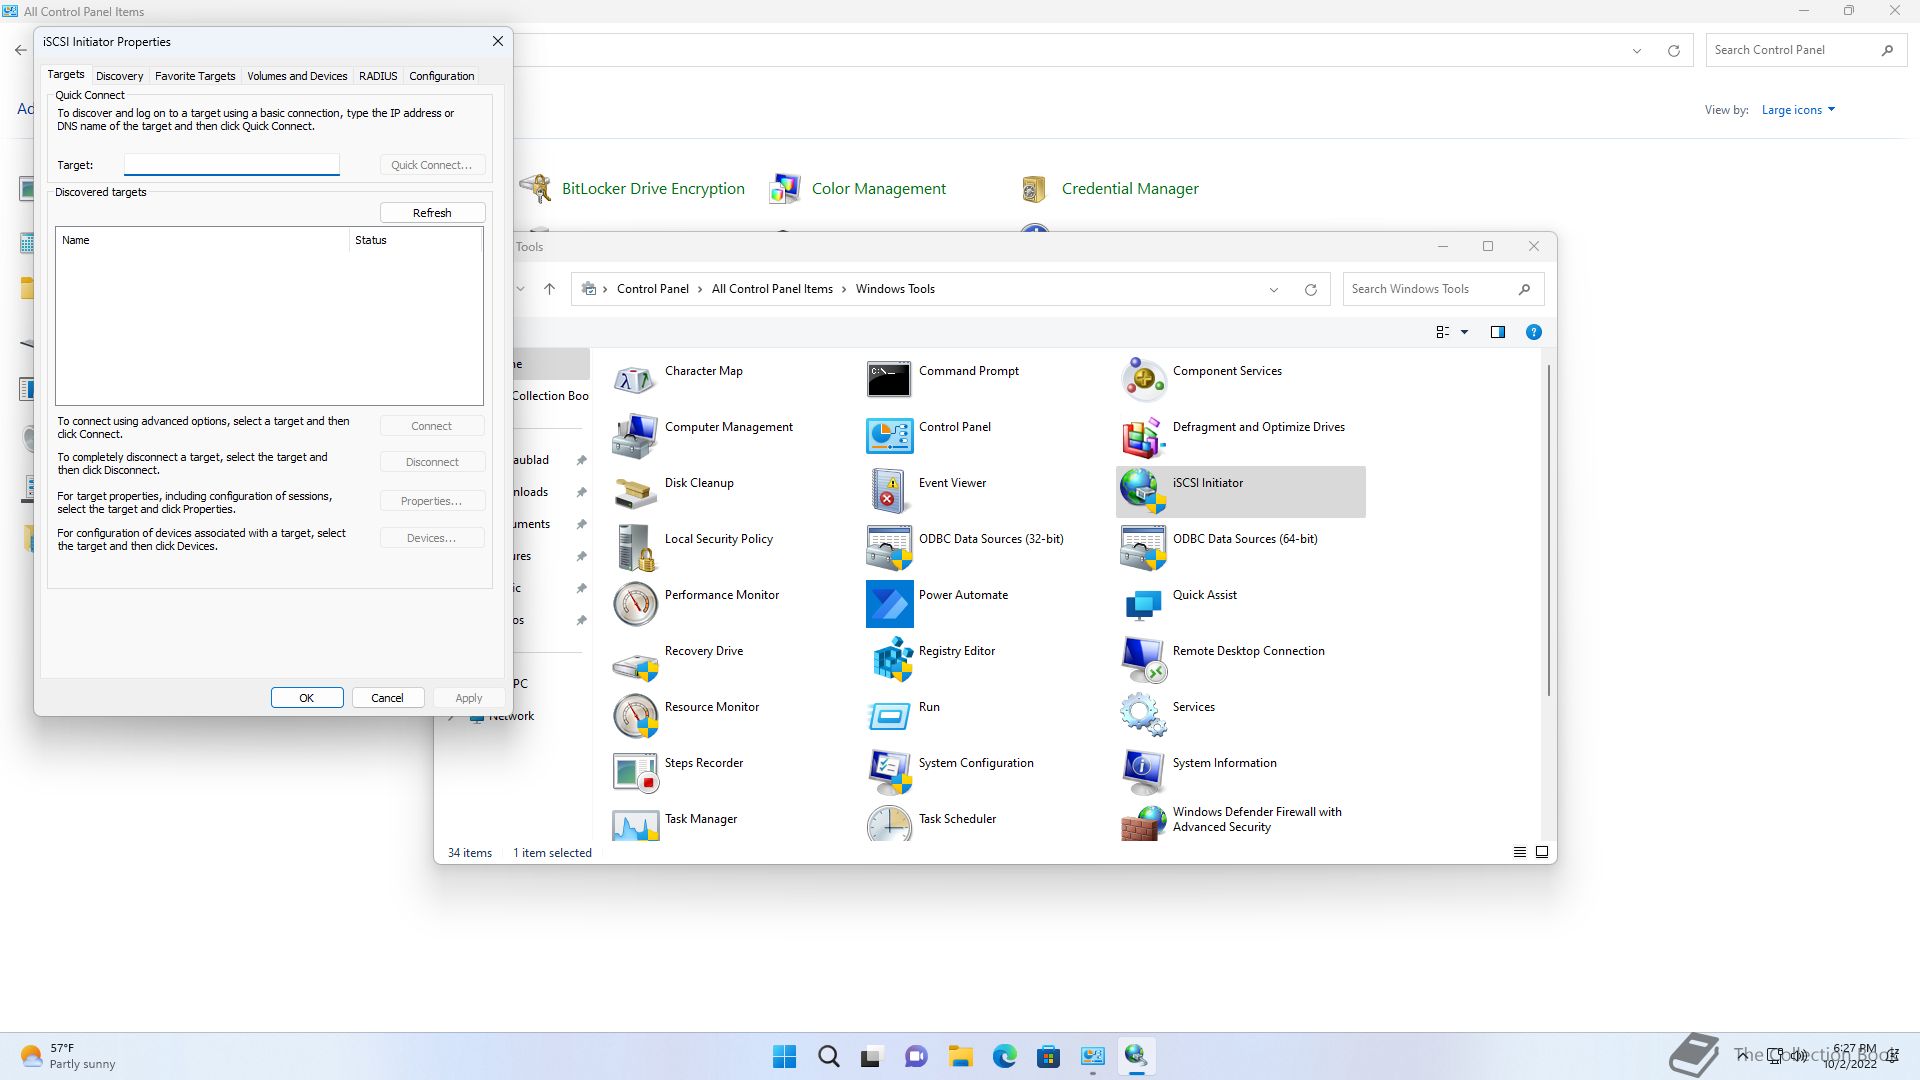Expand breadcrumb arrow after All Control Panel Items
The image size is (1920, 1080).
click(844, 289)
